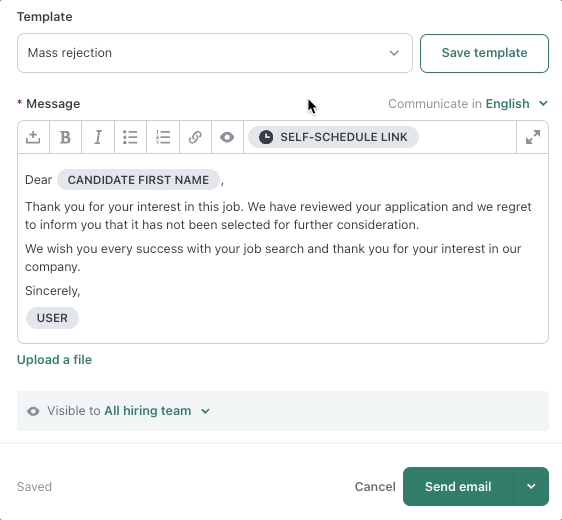
Task: Insert a Self-Schedule Link
Action: [333, 137]
